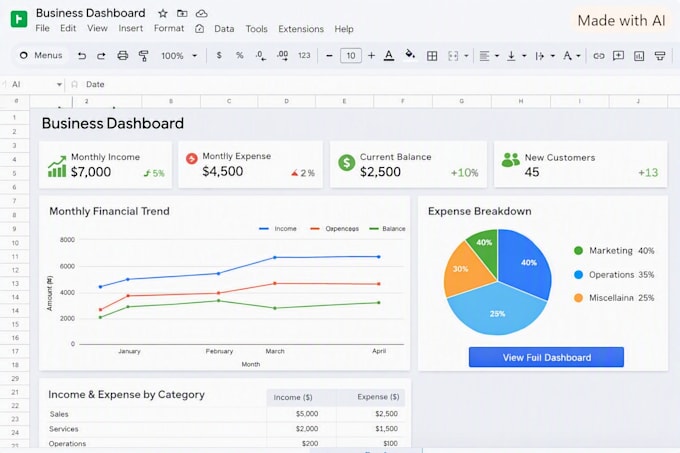Open the Tools menu
The width and height of the screenshot is (680, 453).
[256, 29]
